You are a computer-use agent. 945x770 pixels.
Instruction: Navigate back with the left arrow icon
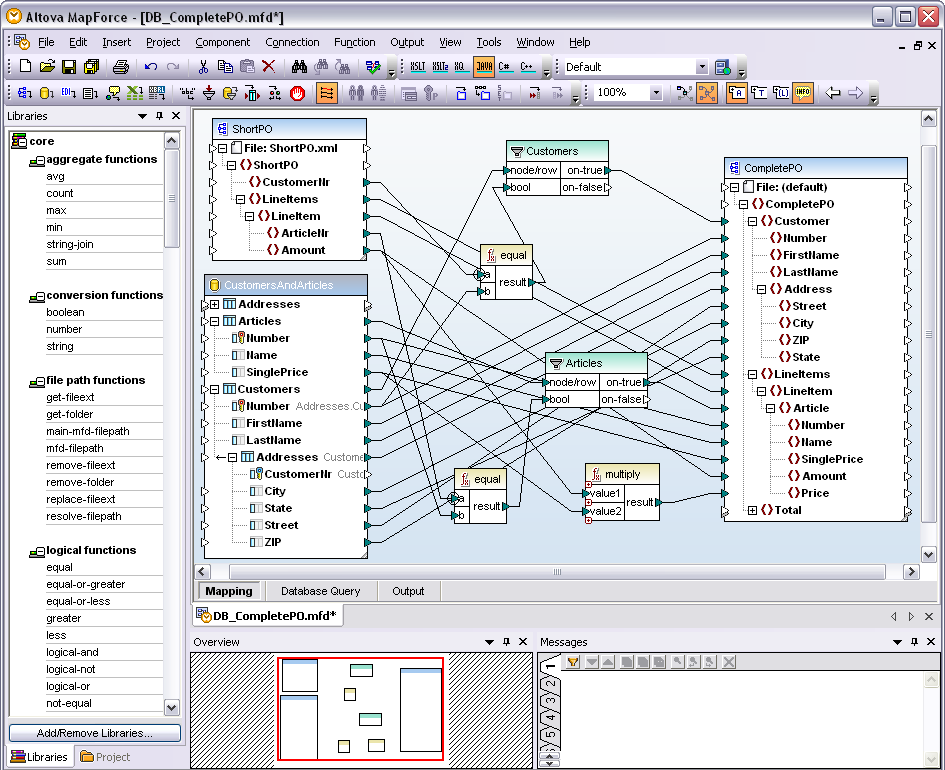click(833, 93)
